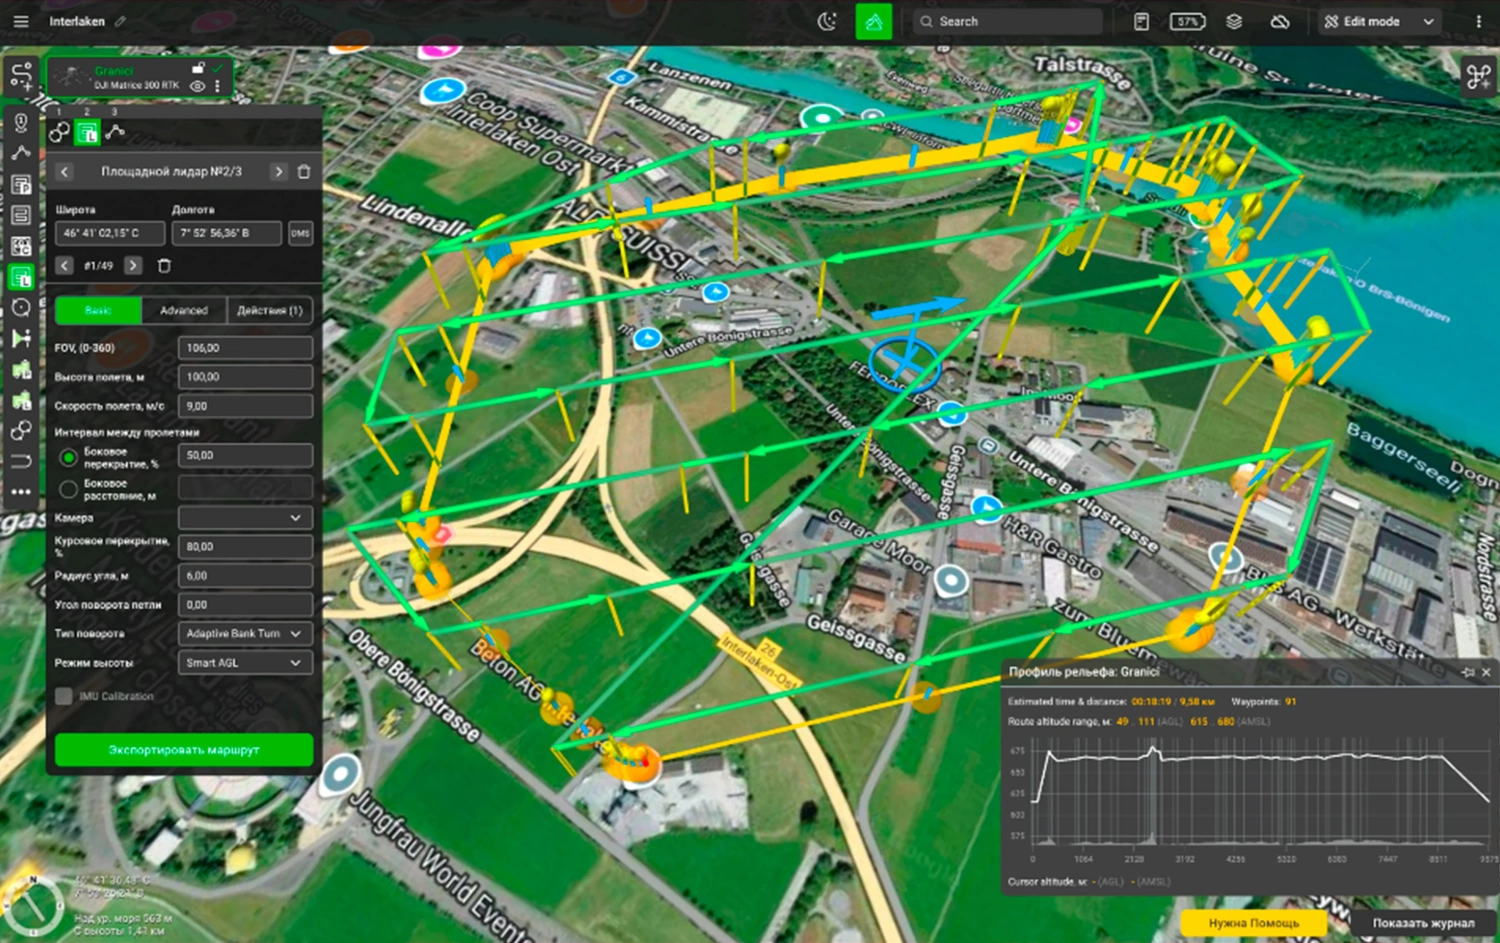Edit the Interlaken mission name pencil
This screenshot has width=1500, height=943.
click(x=120, y=21)
